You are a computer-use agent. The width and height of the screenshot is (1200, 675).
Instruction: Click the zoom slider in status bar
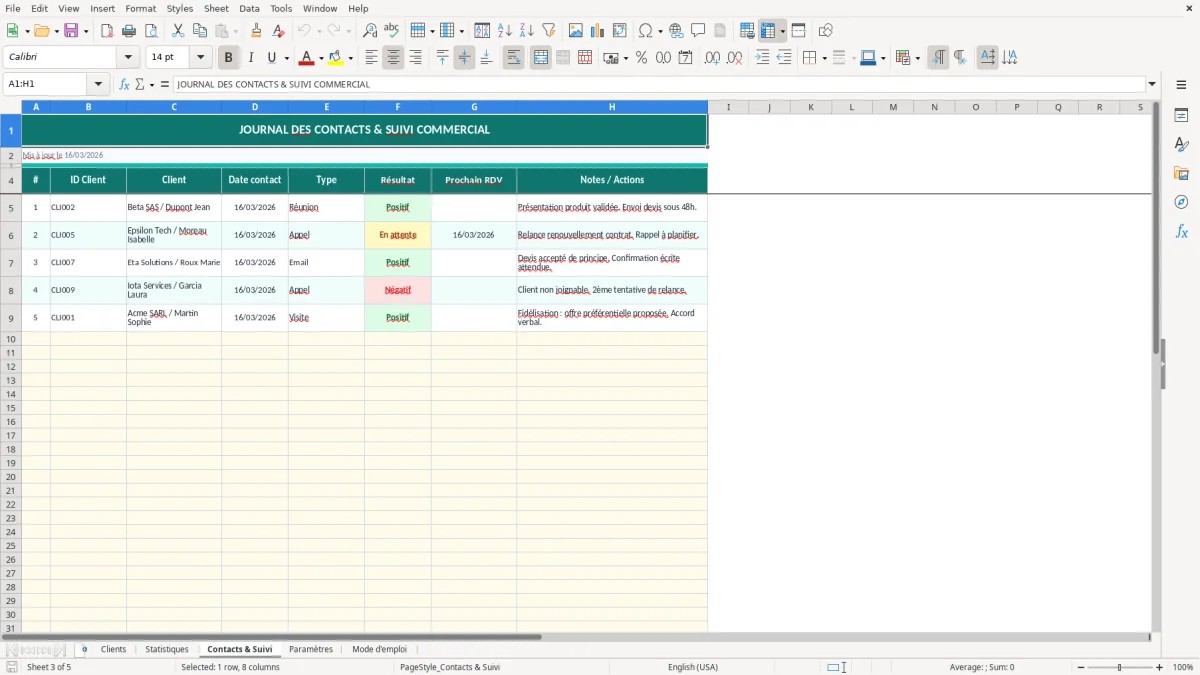tap(1119, 667)
